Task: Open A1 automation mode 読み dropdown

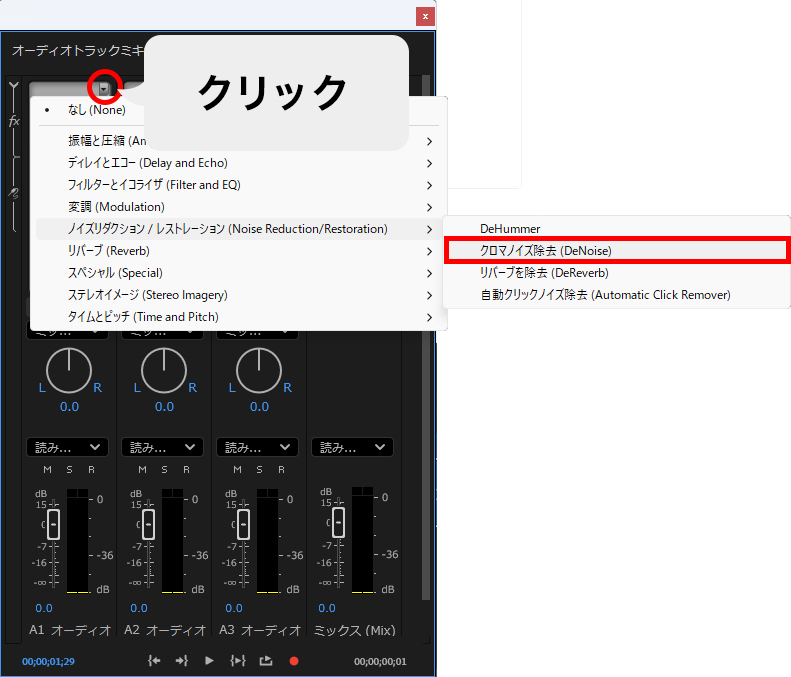Action: 67,447
